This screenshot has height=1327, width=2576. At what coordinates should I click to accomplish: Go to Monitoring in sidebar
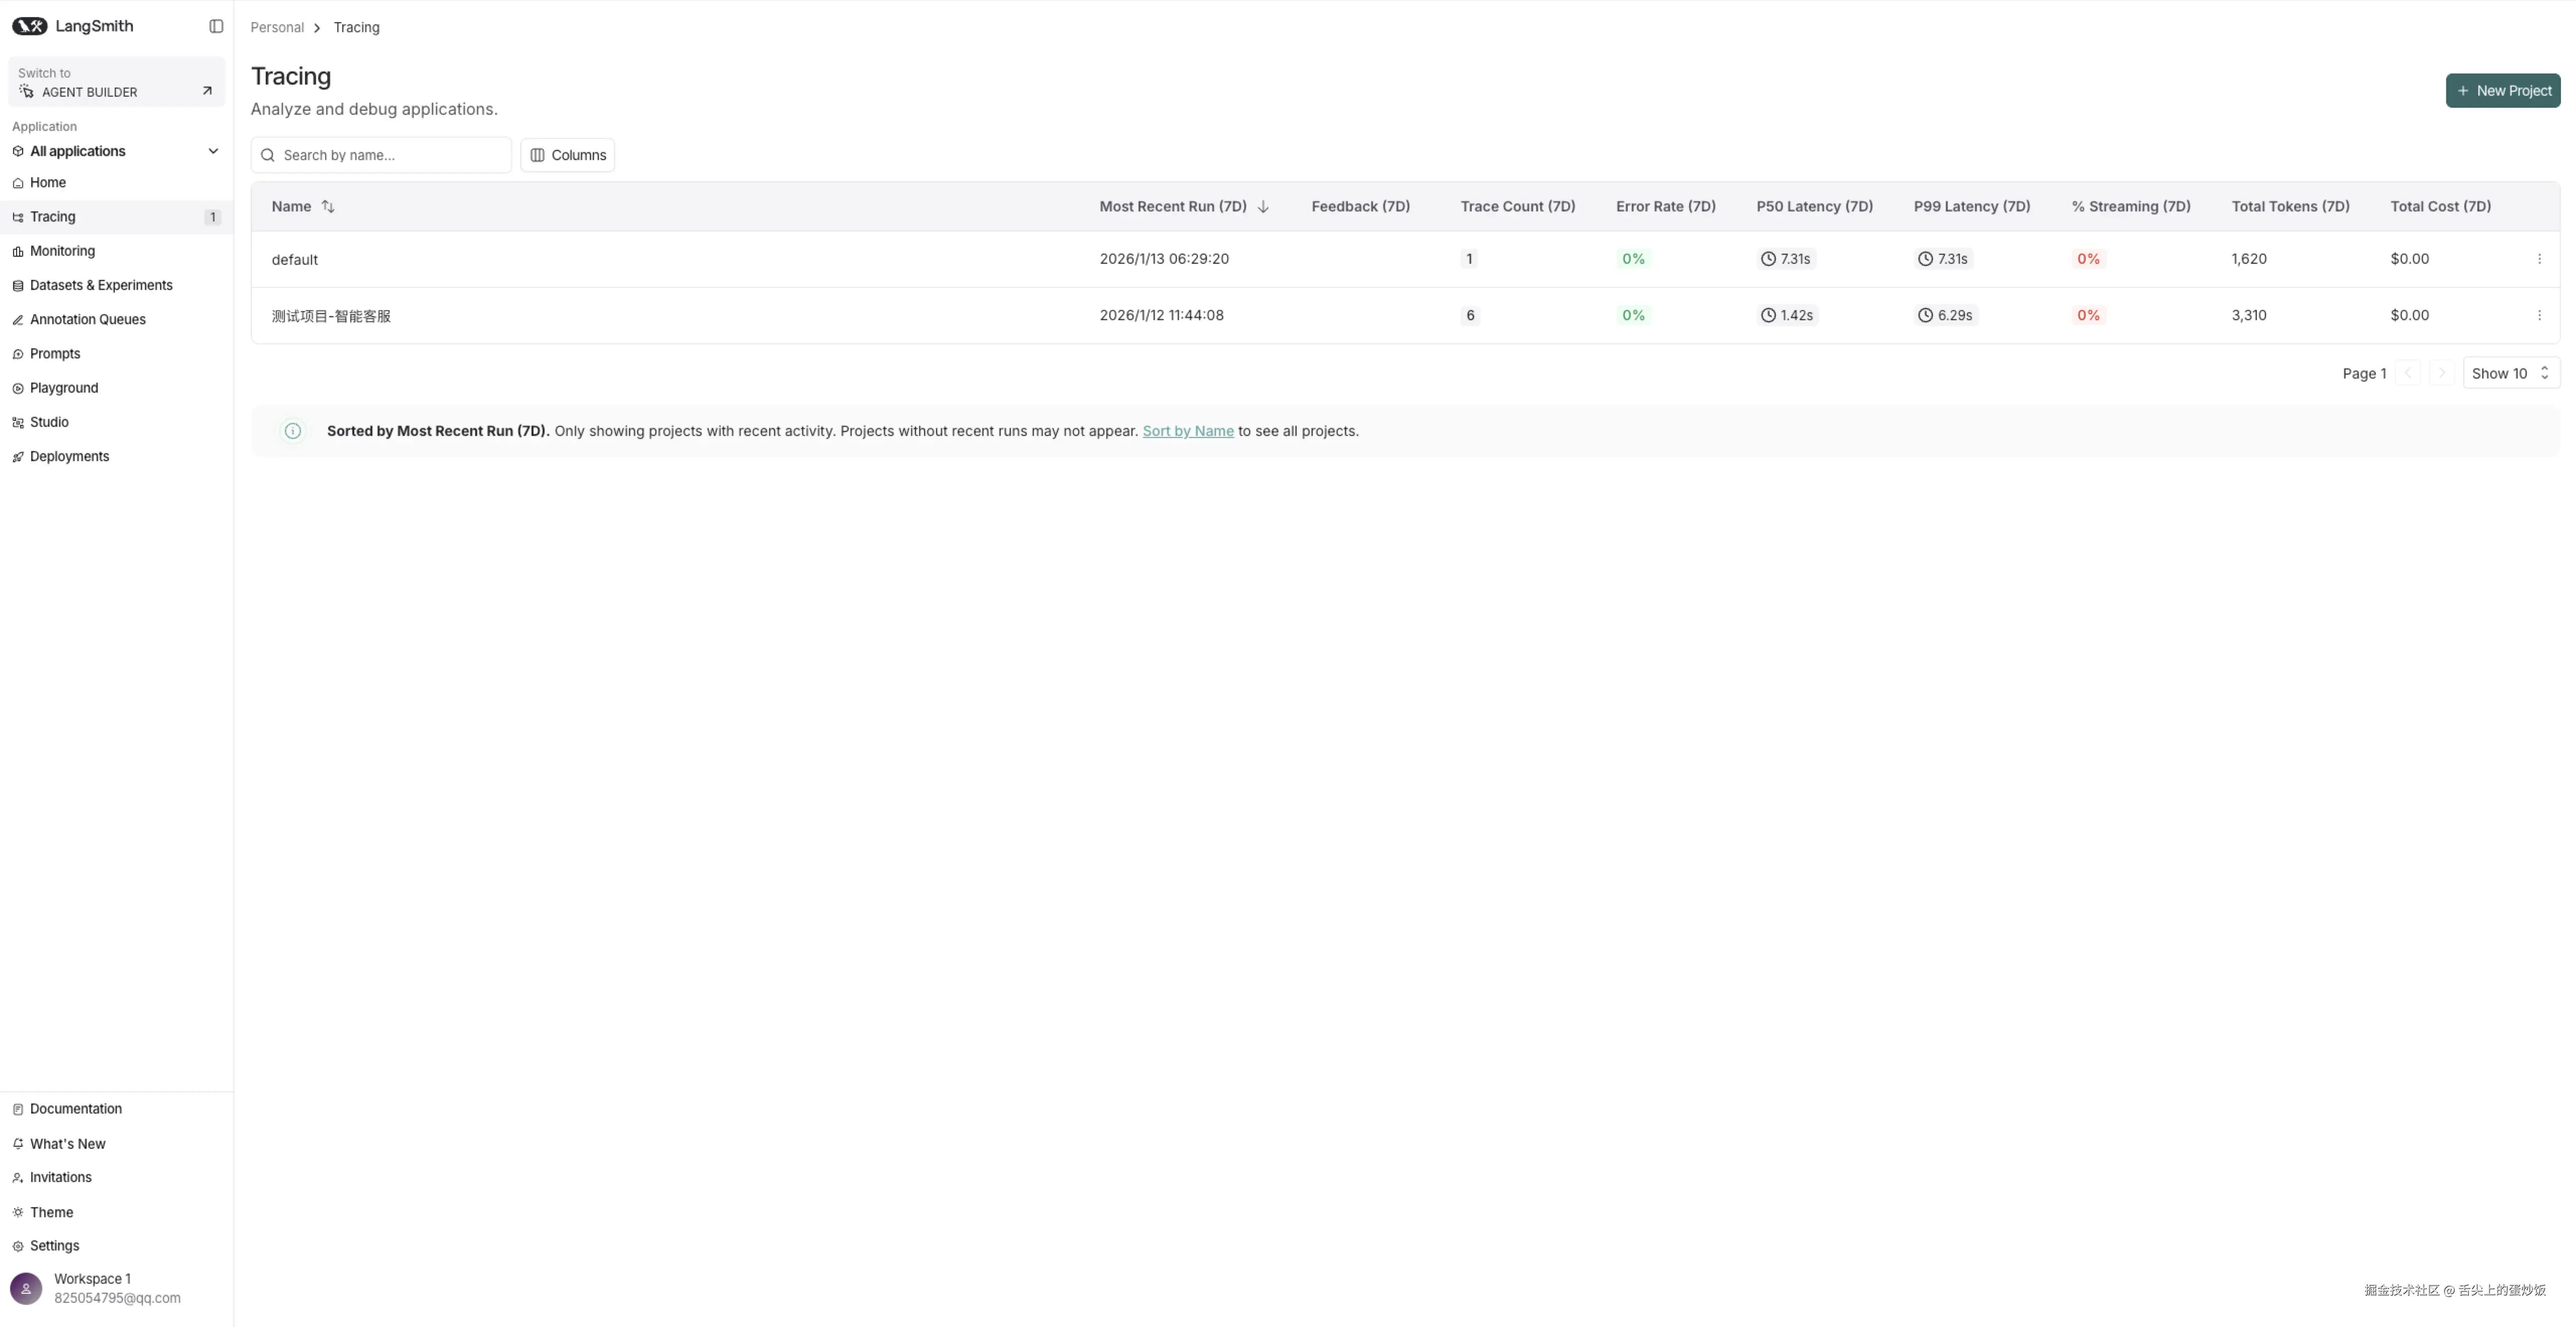tap(62, 251)
